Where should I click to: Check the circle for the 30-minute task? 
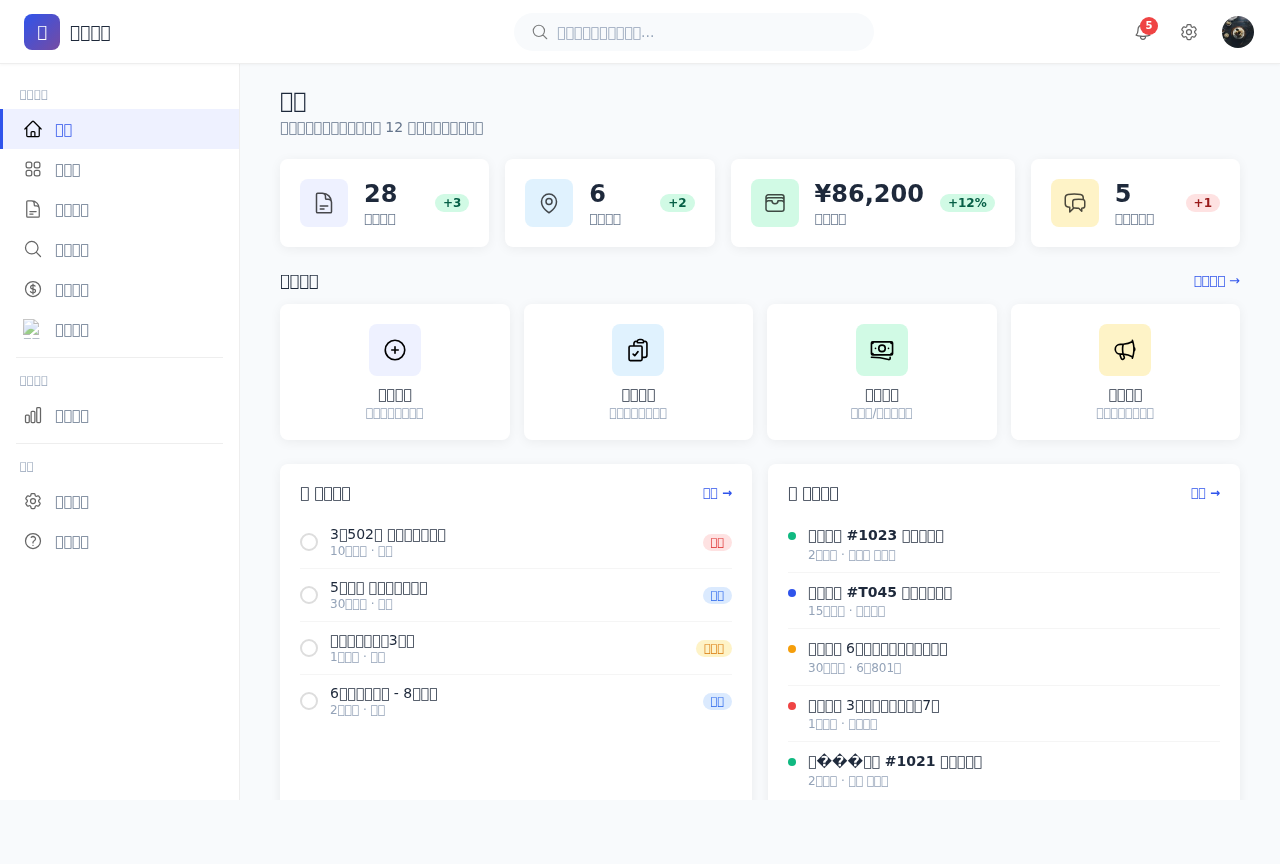point(309,595)
